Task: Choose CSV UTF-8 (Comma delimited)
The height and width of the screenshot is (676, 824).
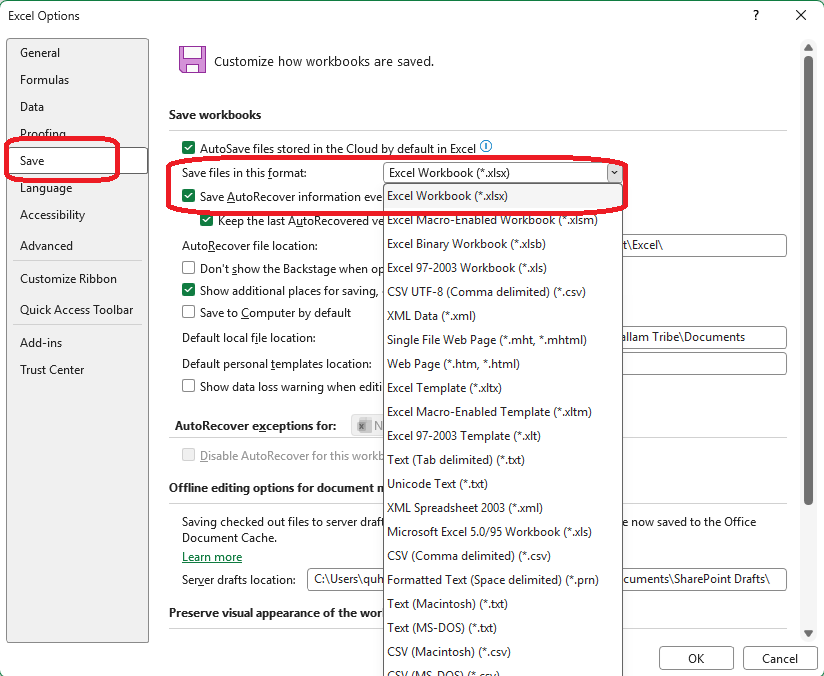Action: pos(503,292)
